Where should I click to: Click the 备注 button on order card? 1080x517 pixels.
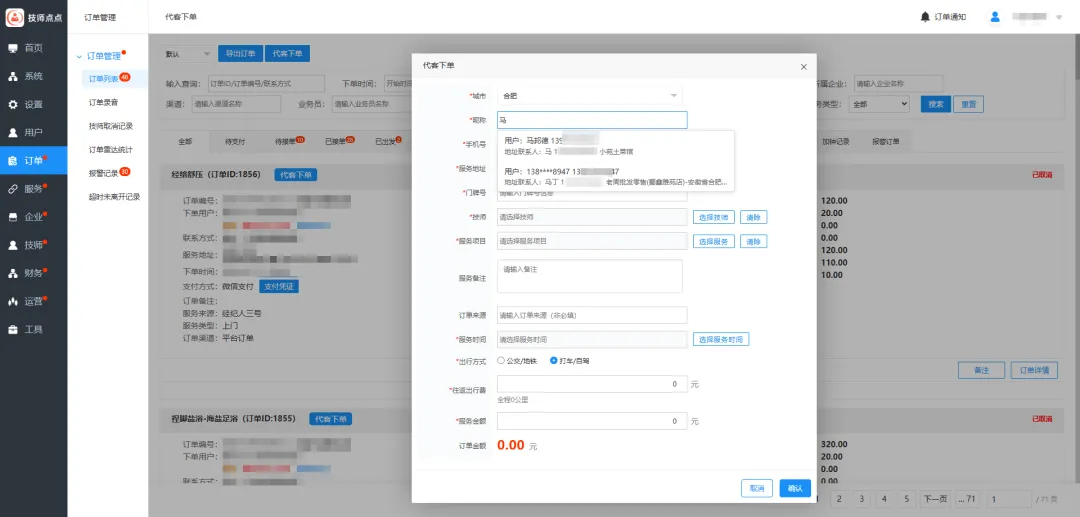tap(982, 370)
